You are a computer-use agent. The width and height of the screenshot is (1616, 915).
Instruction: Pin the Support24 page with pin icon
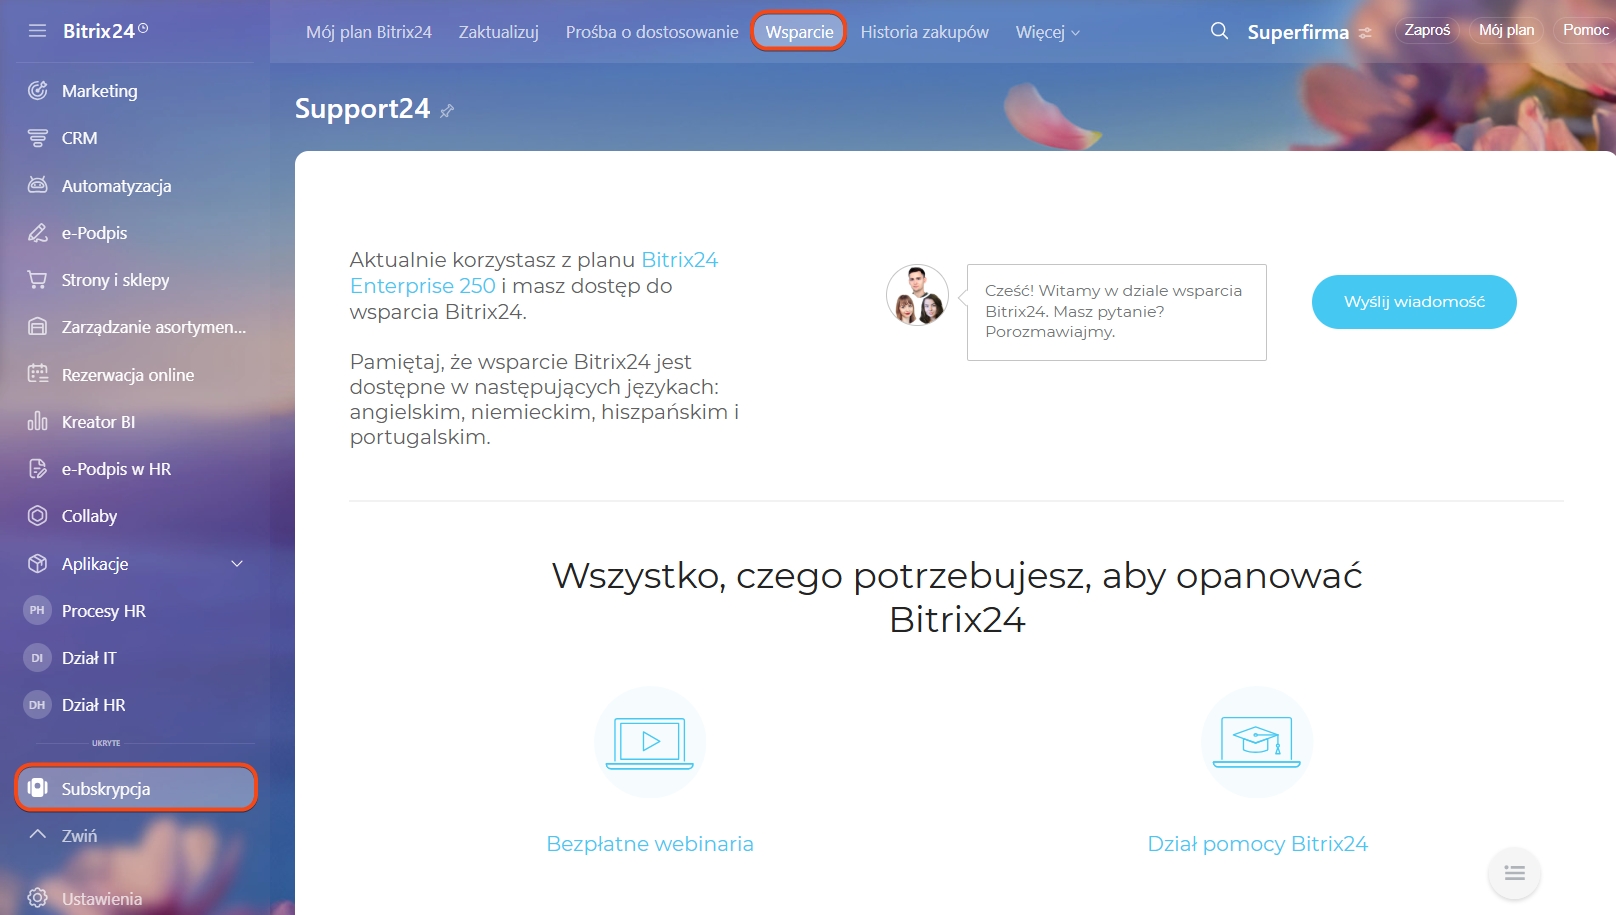point(447,111)
